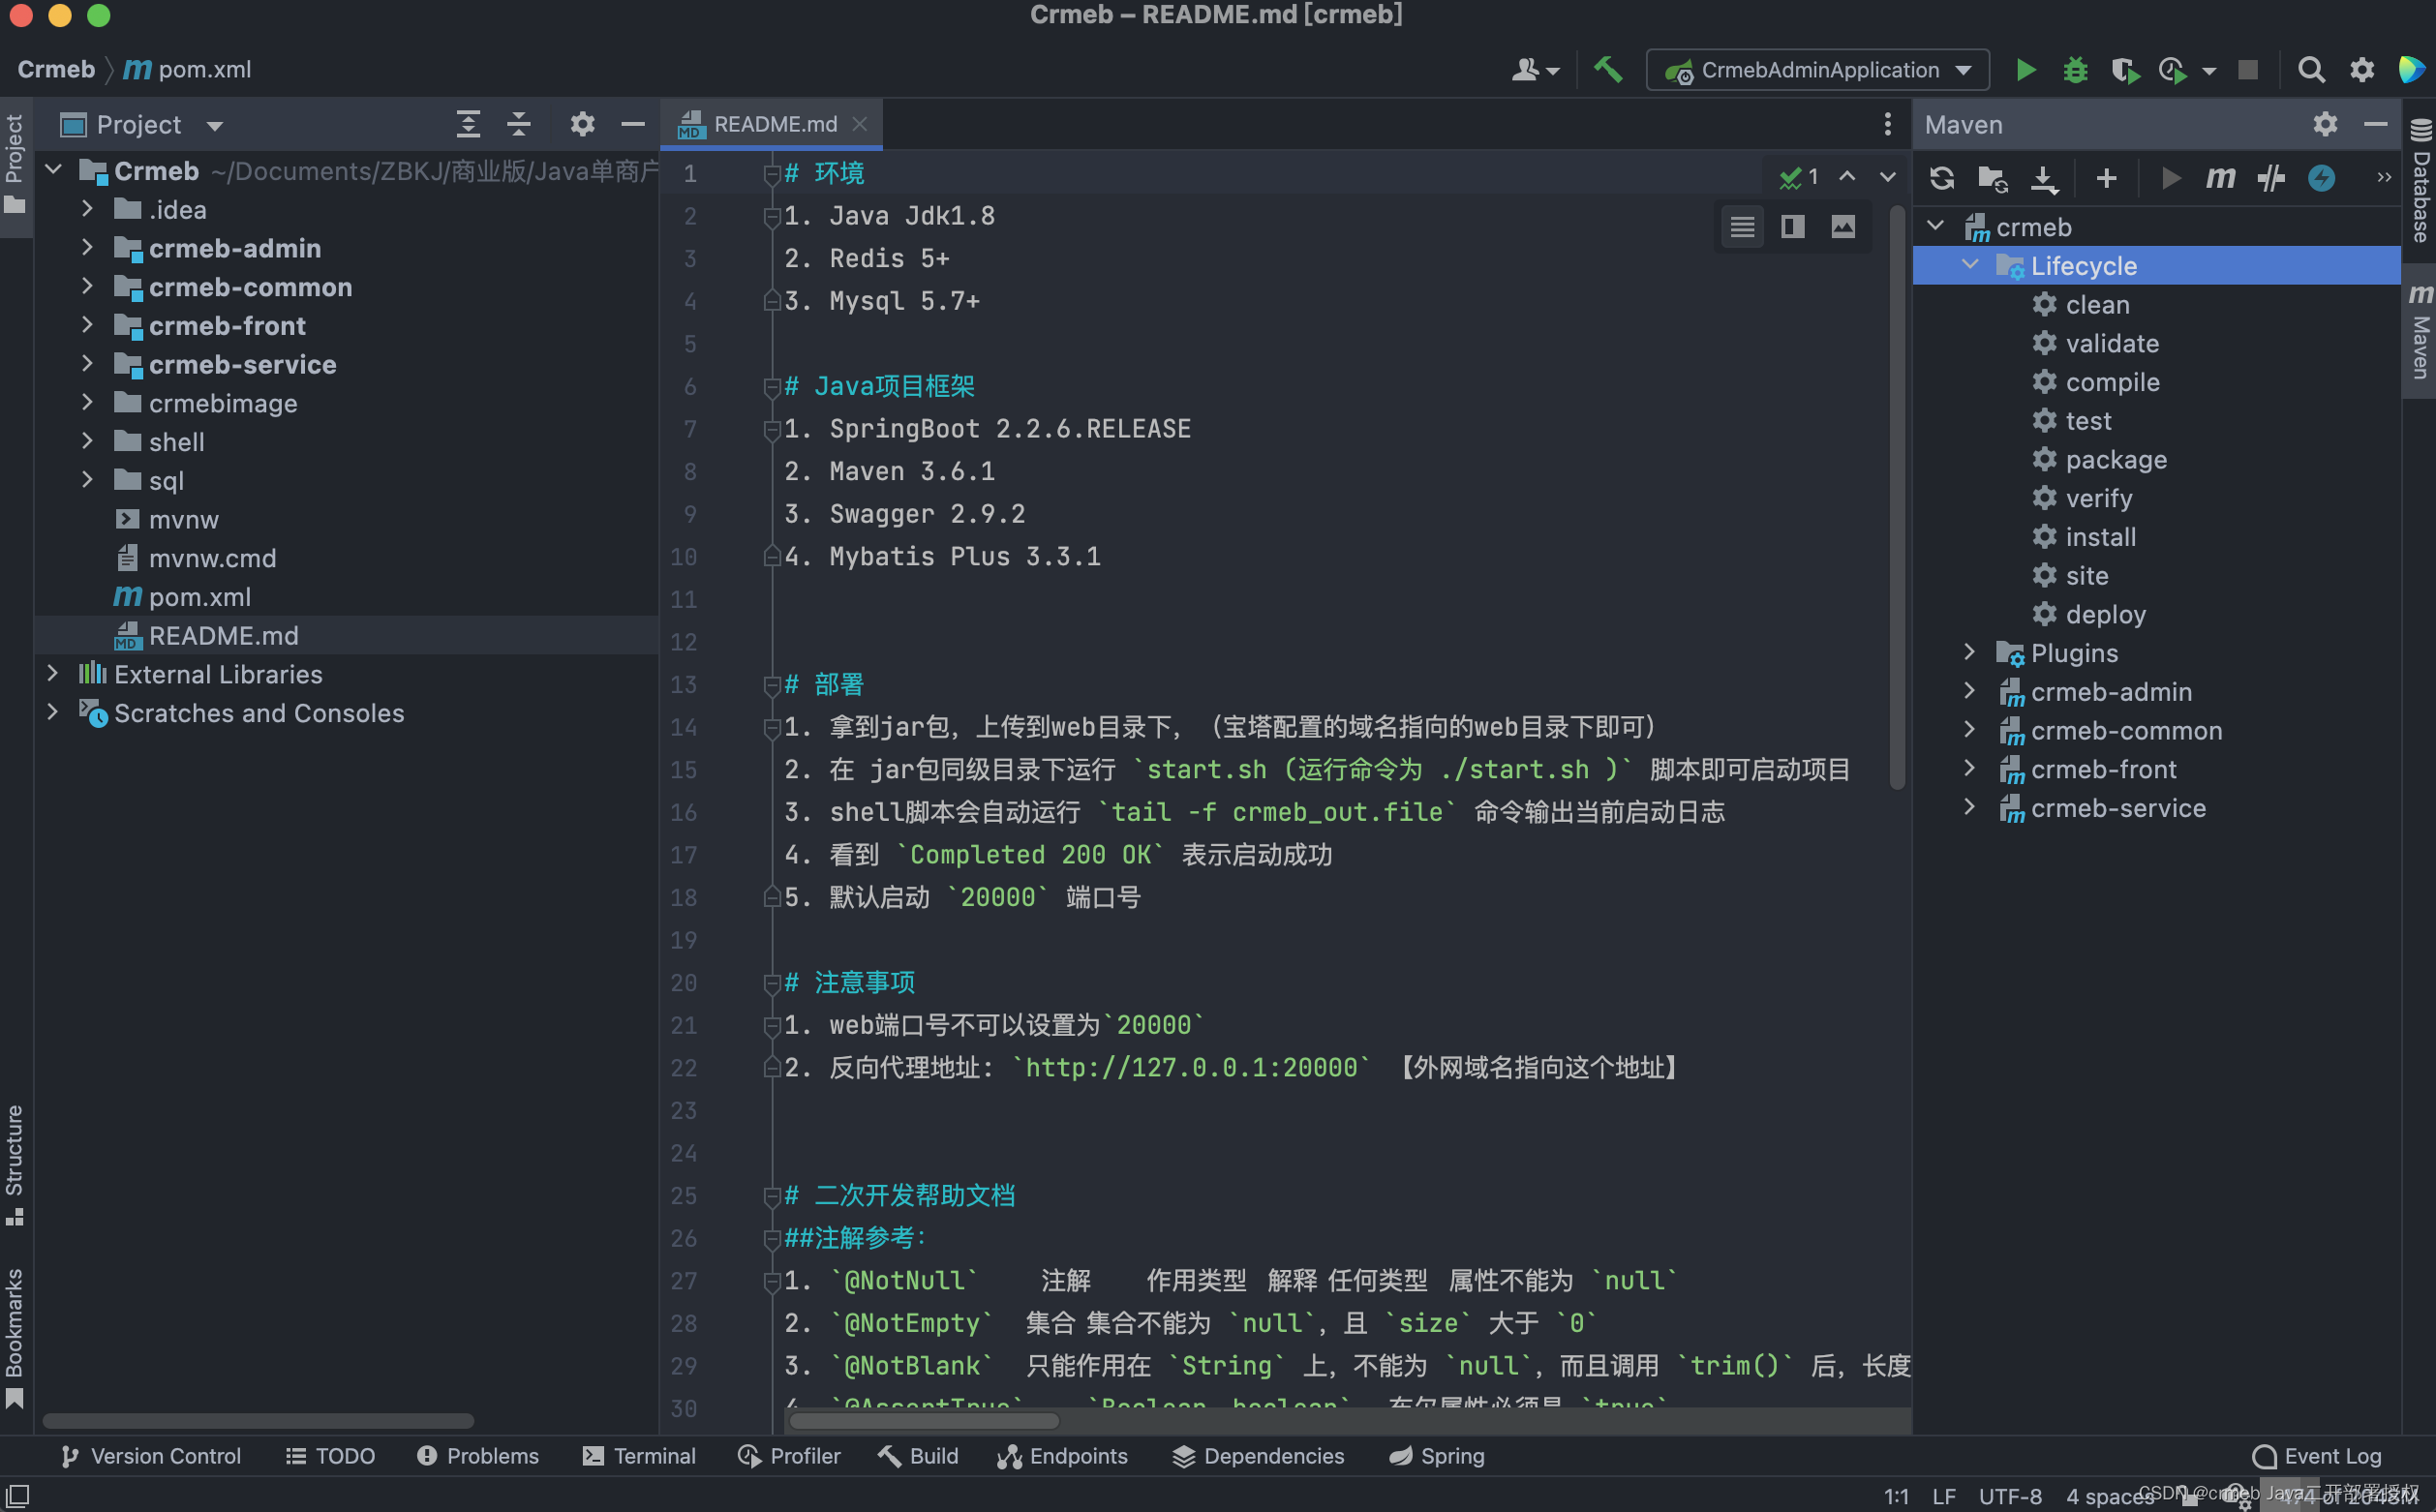
Task: Expand the Plugins node in Maven panel
Action: [1968, 652]
